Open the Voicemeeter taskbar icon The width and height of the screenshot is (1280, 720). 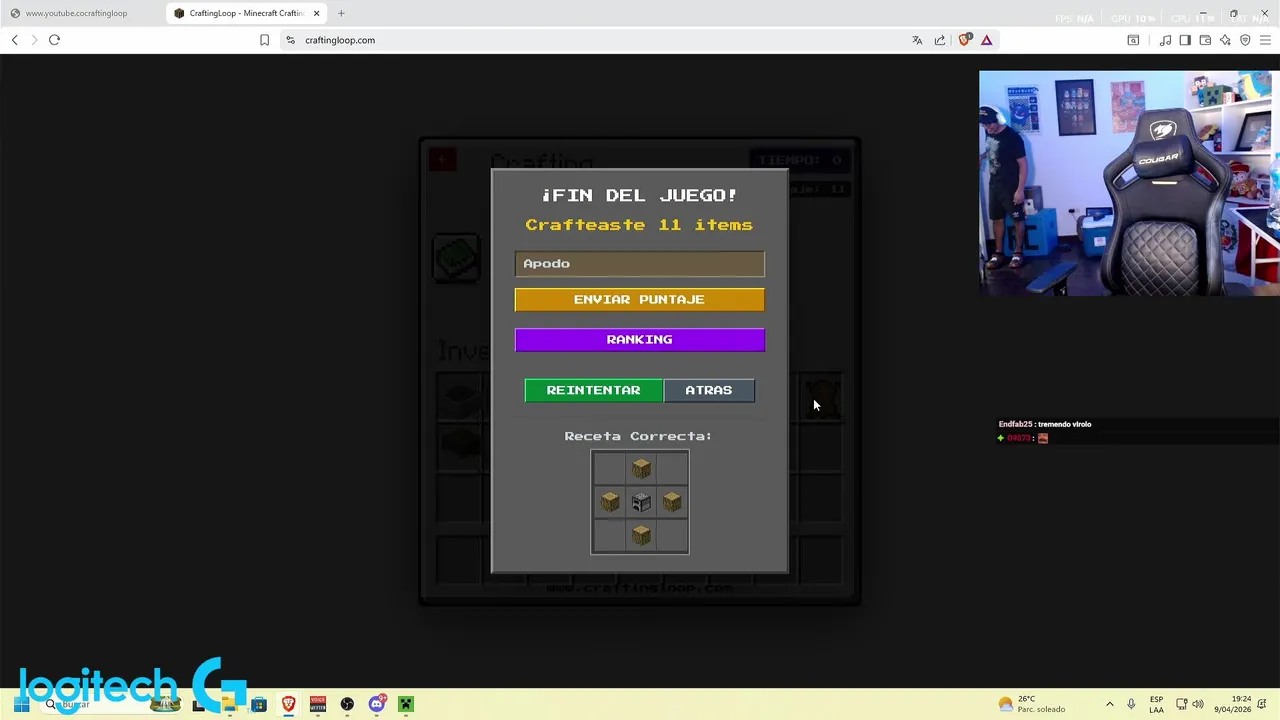click(x=318, y=704)
